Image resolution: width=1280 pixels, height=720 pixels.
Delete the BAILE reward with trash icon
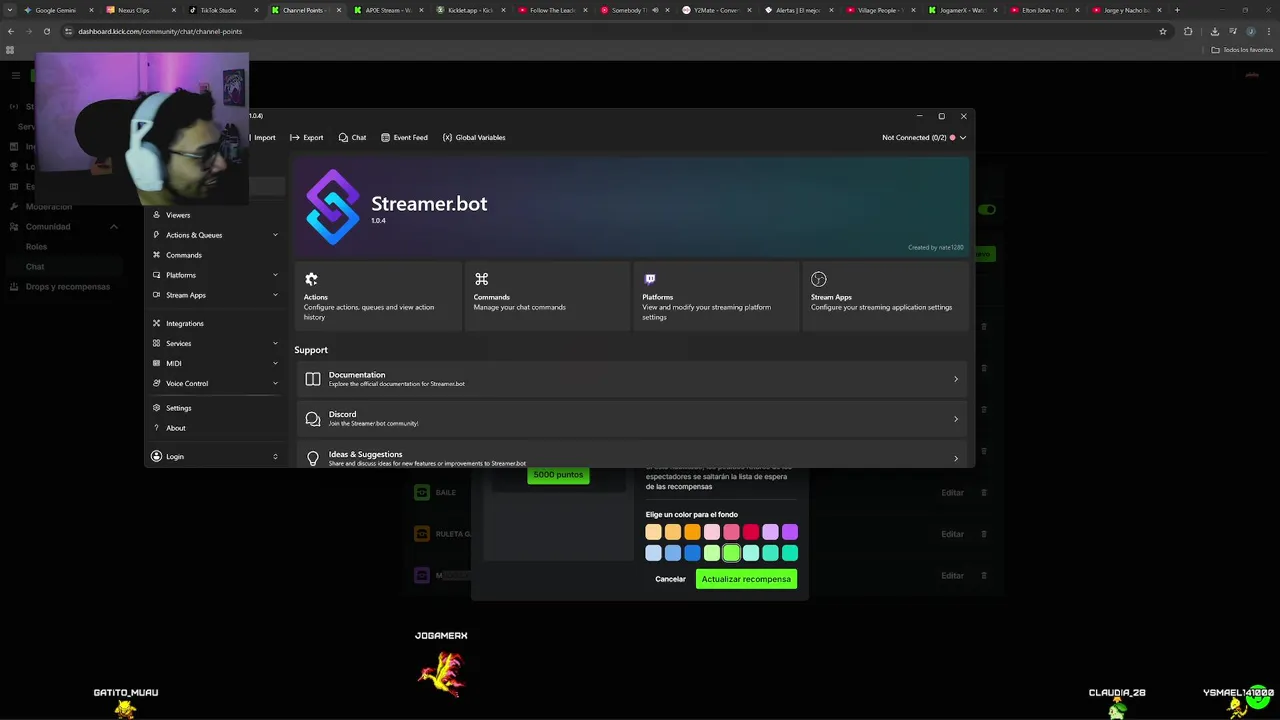click(x=984, y=492)
